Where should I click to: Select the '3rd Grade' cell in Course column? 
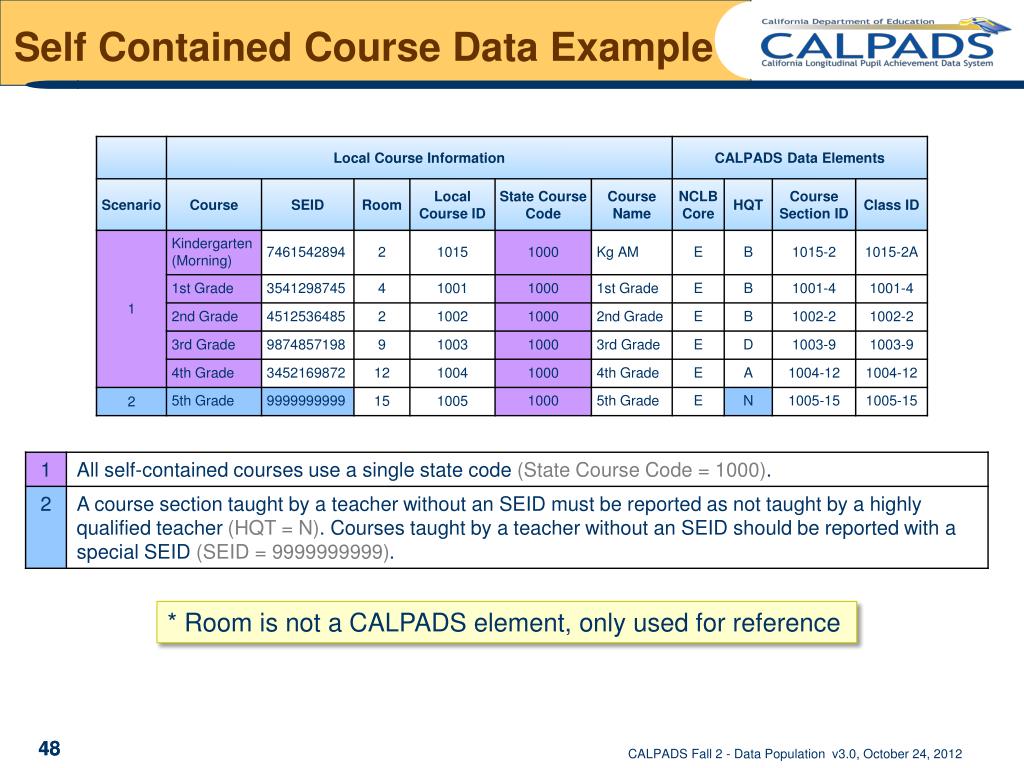click(214, 345)
